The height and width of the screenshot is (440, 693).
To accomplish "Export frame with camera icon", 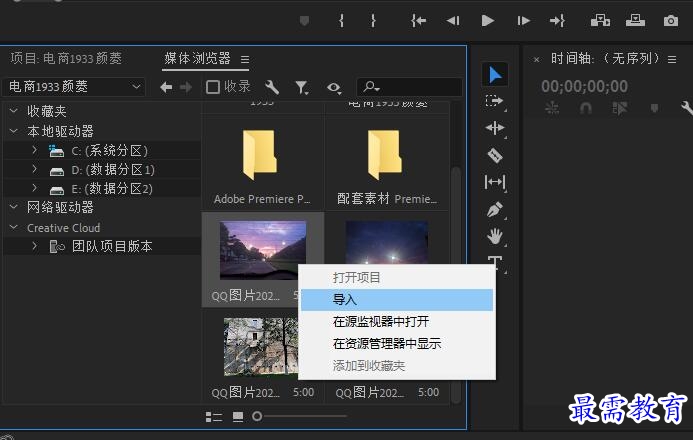I will pos(670,21).
